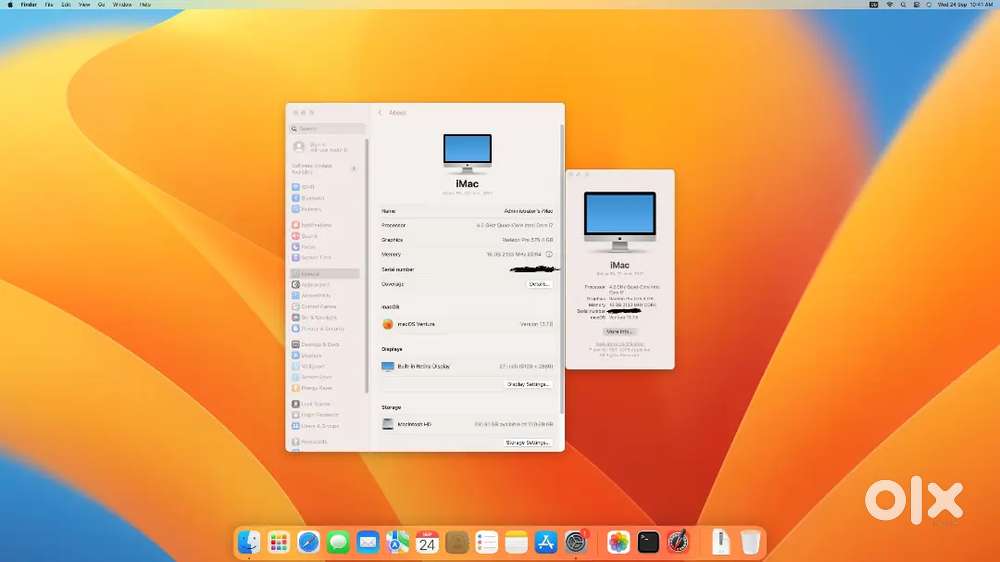Click the Siri icon in the menu bar
Screen dimensions: 1000x562
929,4
